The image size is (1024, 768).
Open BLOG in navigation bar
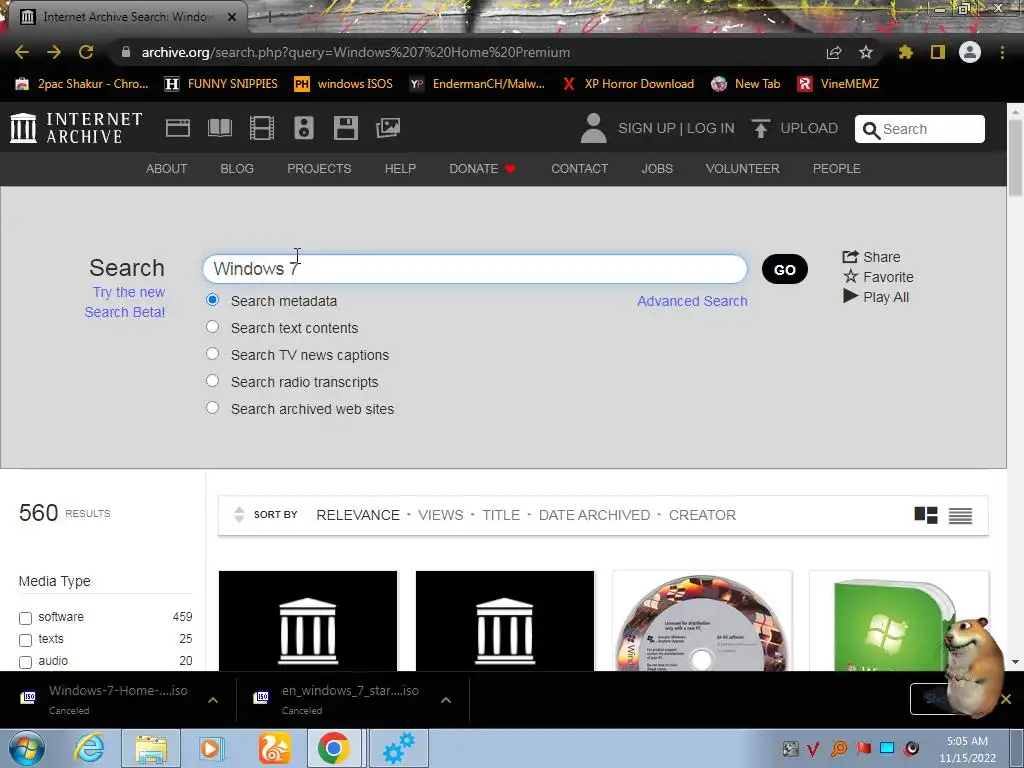(x=237, y=168)
